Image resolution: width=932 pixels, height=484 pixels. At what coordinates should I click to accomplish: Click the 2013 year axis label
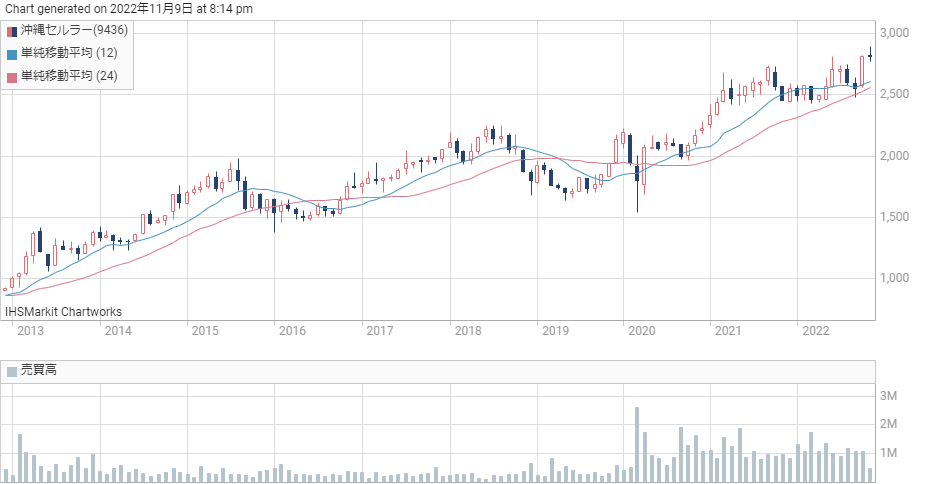pyautogui.click(x=30, y=331)
